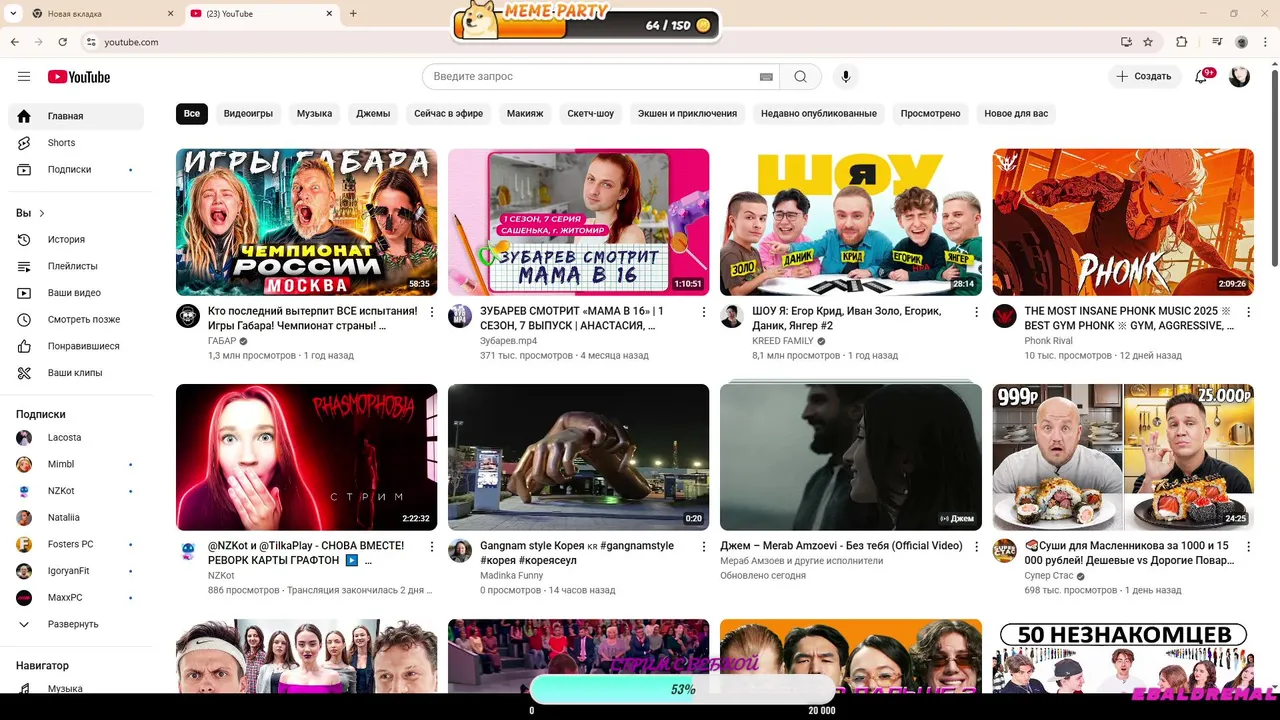
Task: Expand the Вы section chevron
Action: (x=41, y=213)
